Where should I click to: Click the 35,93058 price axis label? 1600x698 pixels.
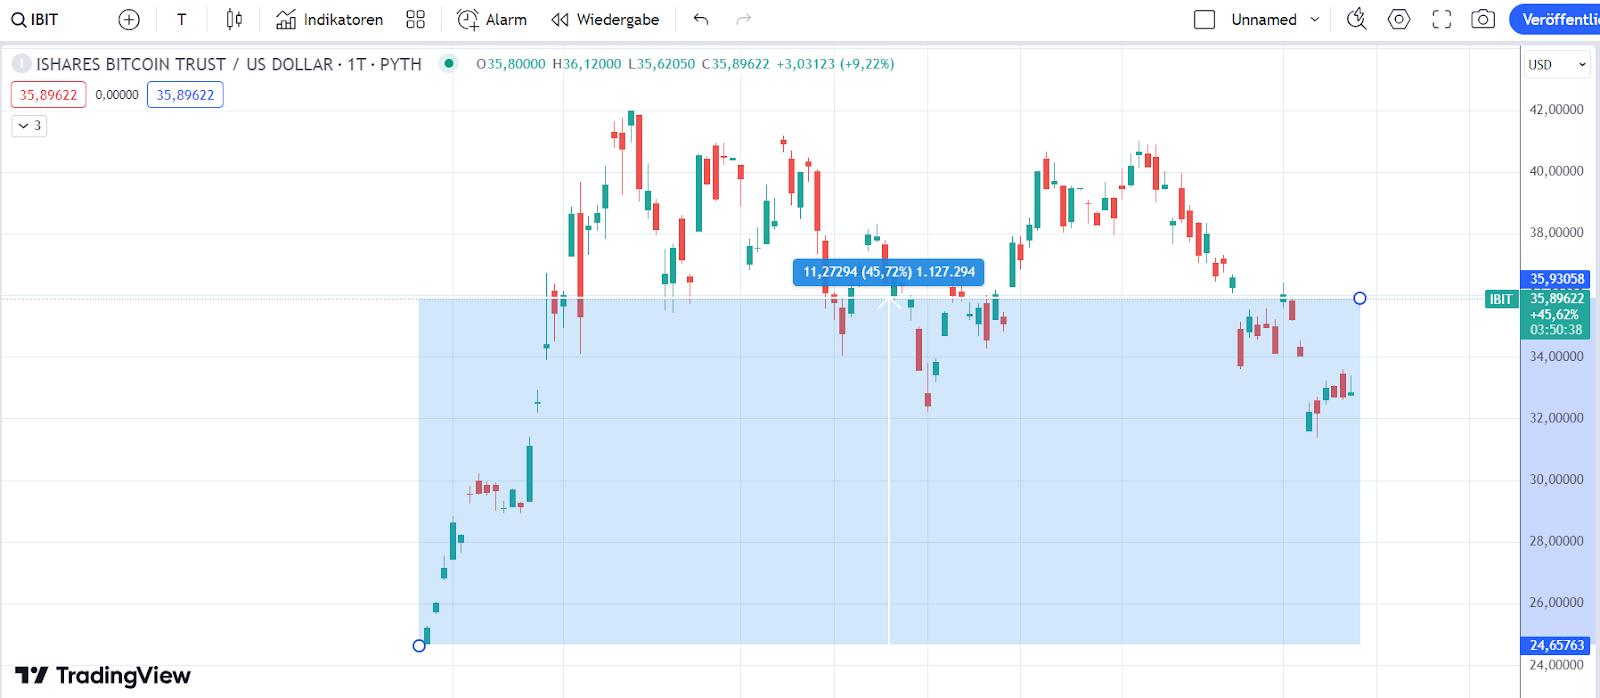(1557, 279)
